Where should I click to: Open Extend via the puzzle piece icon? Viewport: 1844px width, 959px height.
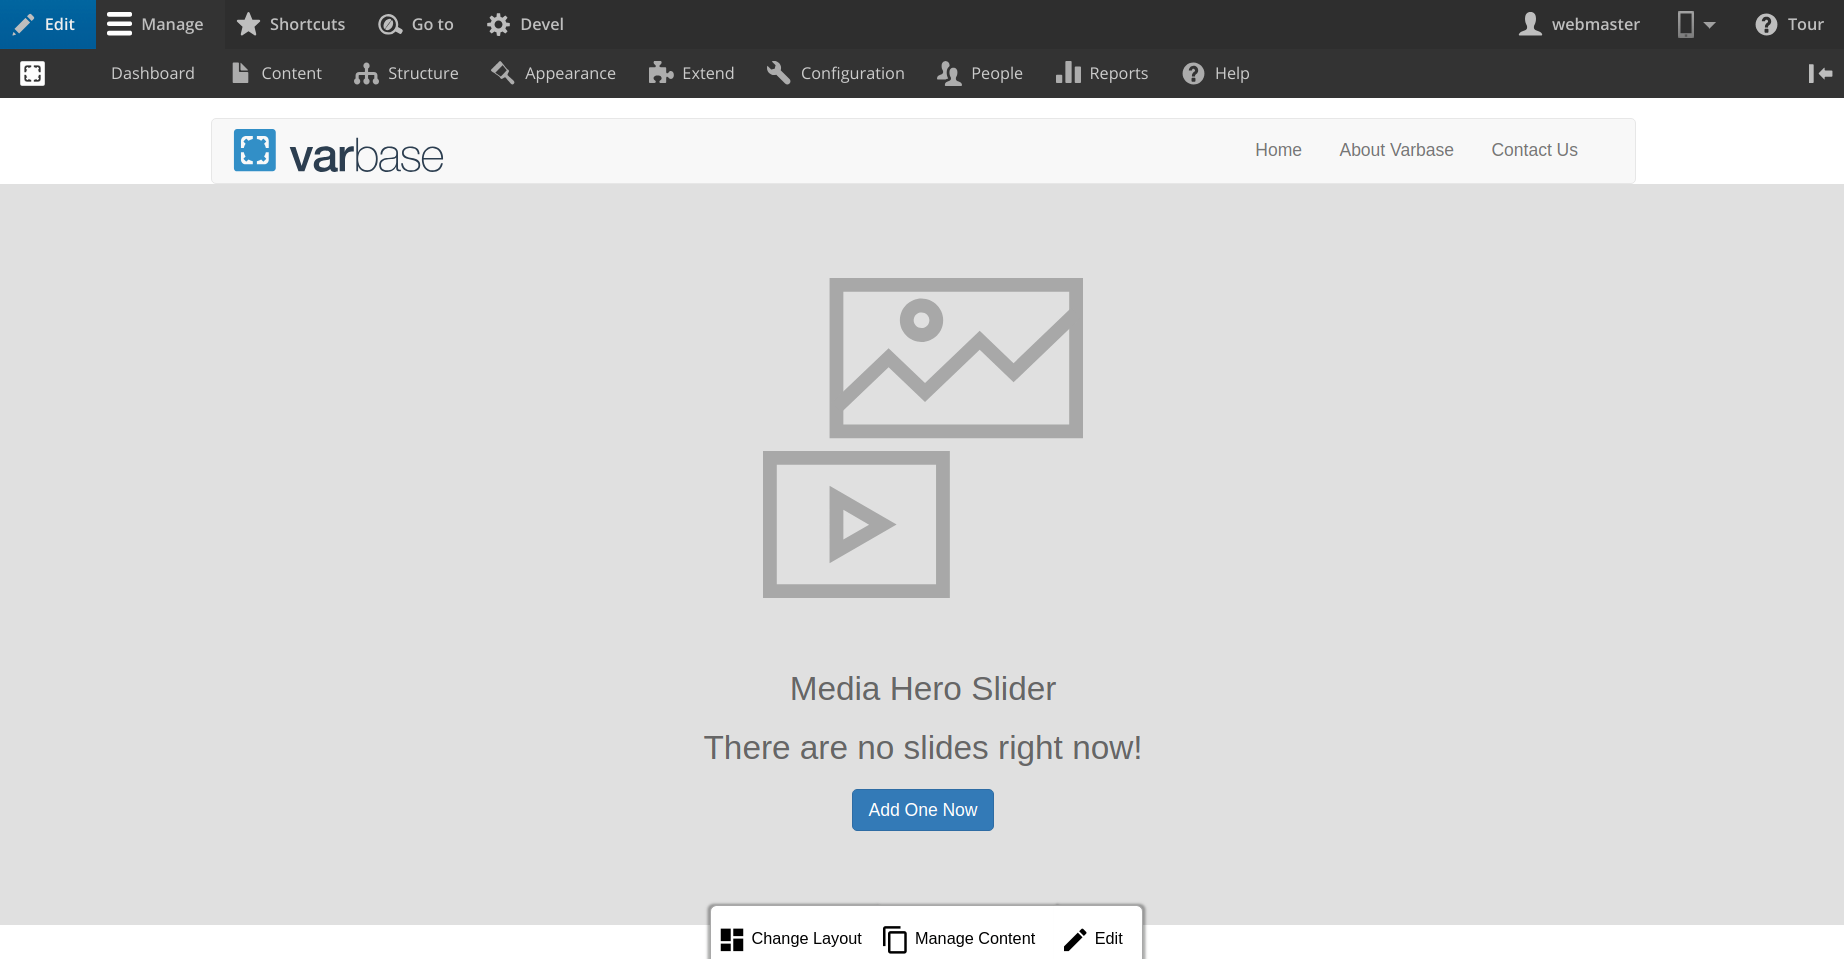tap(659, 72)
